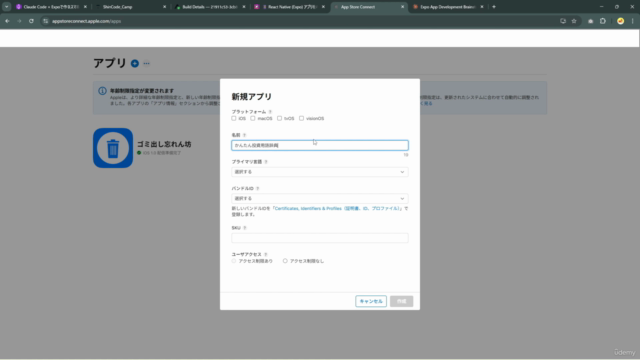Image resolution: width=640 pixels, height=360 pixels.
Task: Bookmark this page with the star icon
Action: 574,21
